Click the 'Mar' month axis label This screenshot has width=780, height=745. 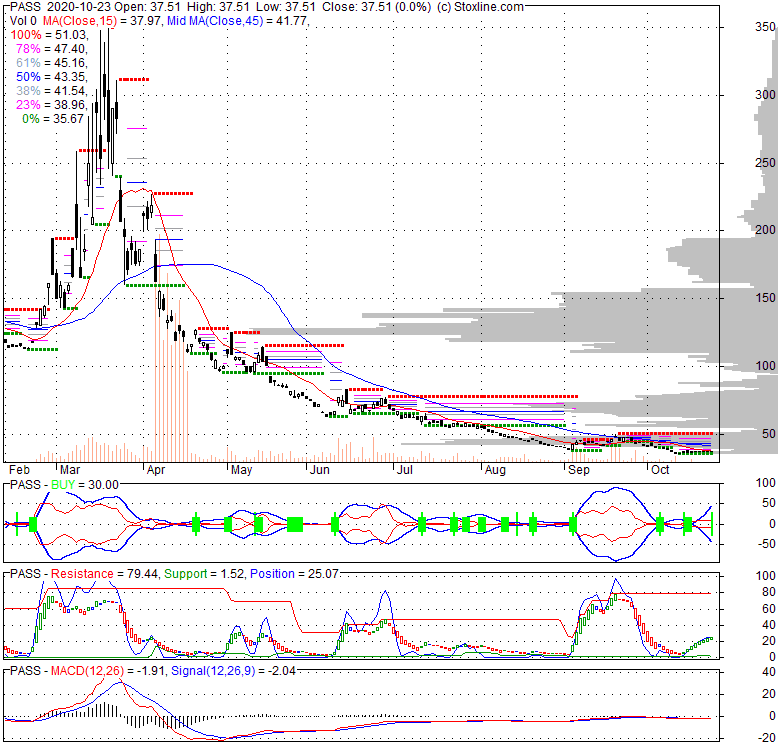coord(70,470)
